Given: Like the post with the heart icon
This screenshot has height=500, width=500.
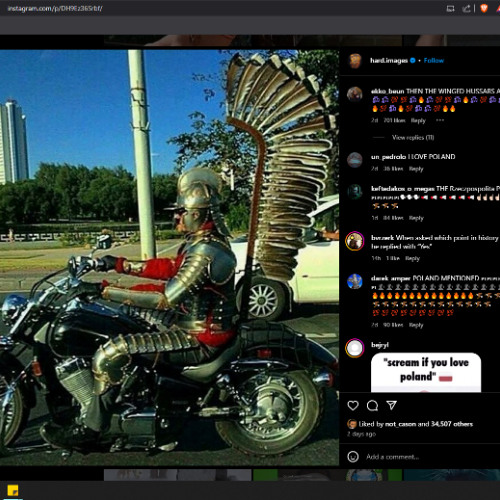Looking at the screenshot, I should coord(353,405).
